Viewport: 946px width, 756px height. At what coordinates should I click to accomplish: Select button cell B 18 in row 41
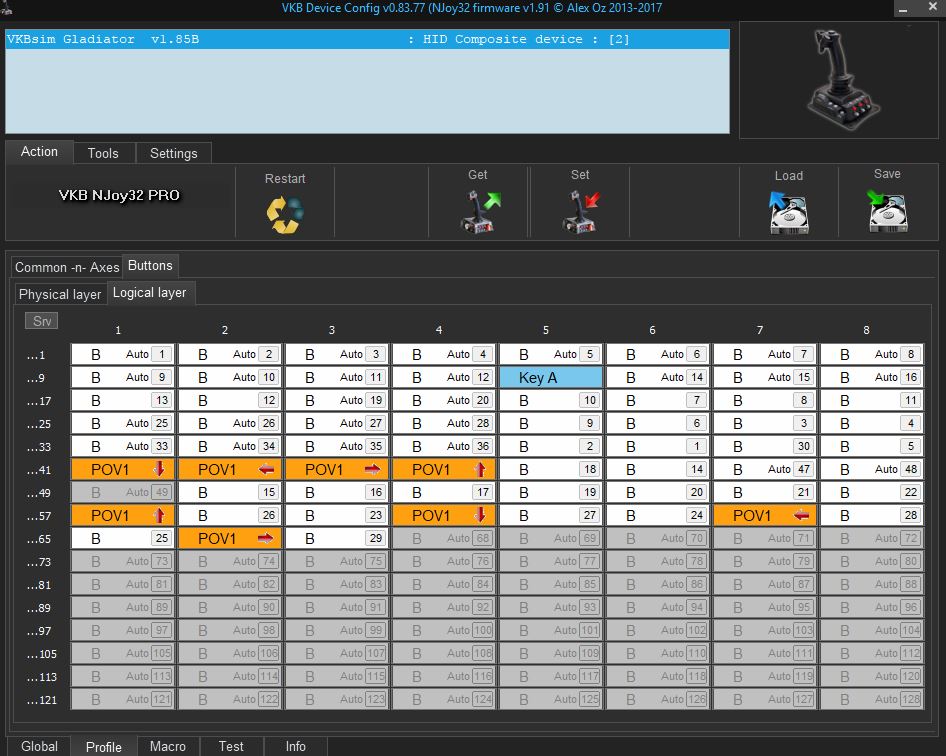(x=551, y=469)
